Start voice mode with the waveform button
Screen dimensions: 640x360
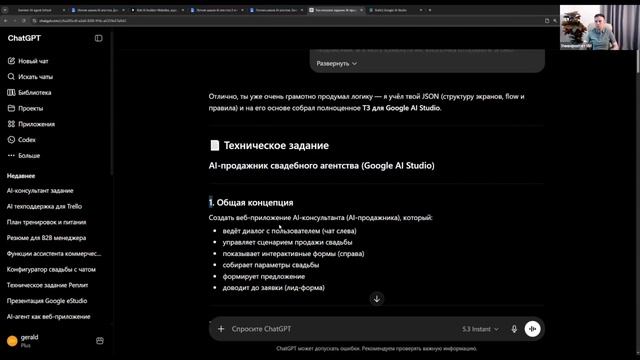pyautogui.click(x=532, y=329)
